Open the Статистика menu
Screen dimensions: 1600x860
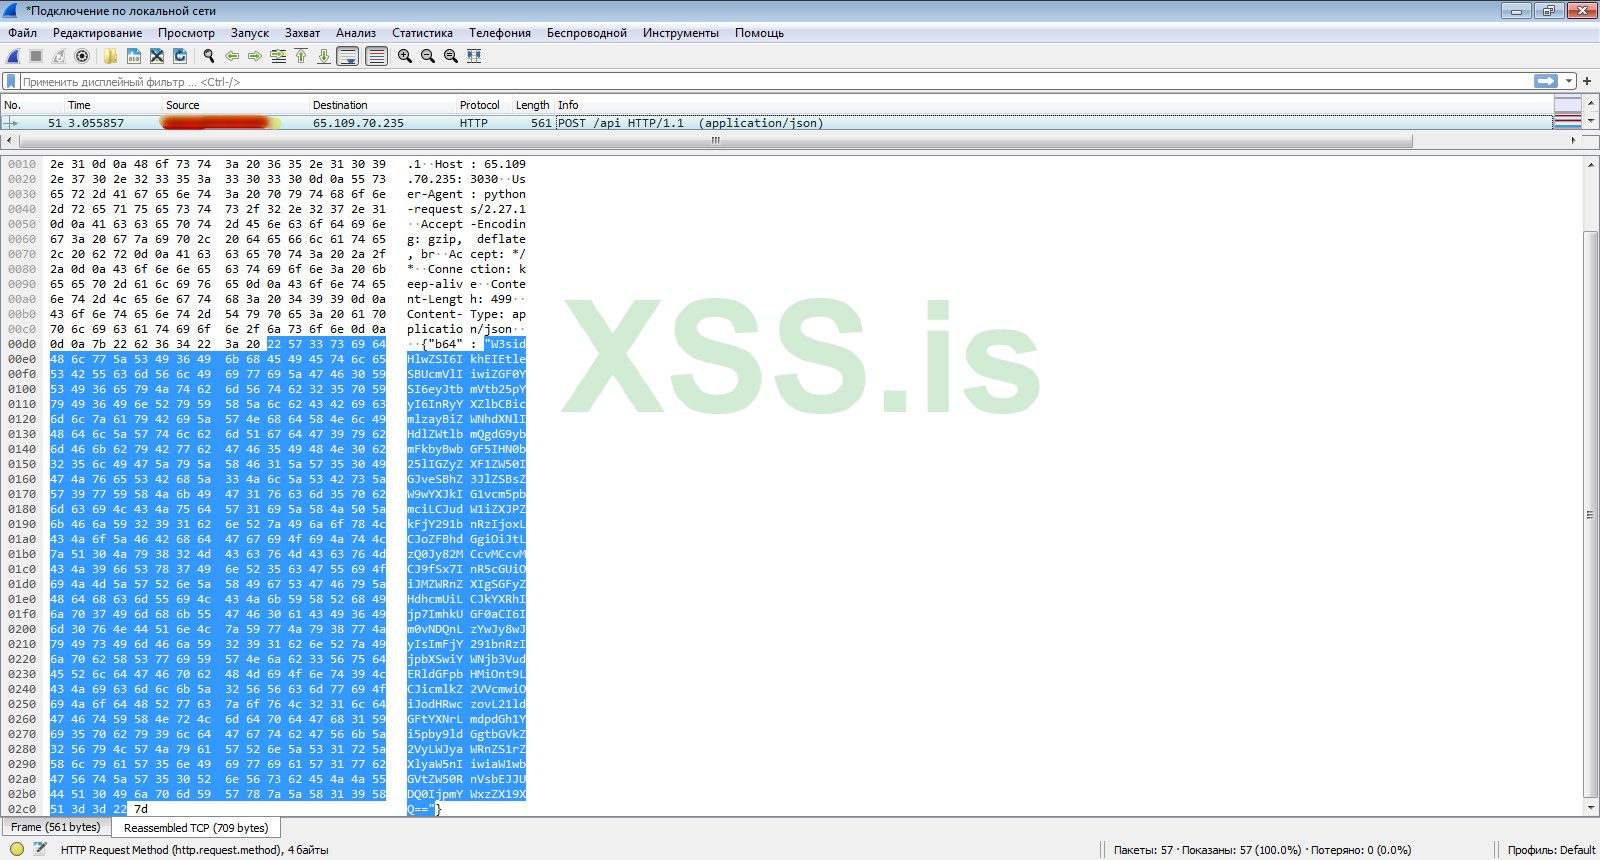422,33
